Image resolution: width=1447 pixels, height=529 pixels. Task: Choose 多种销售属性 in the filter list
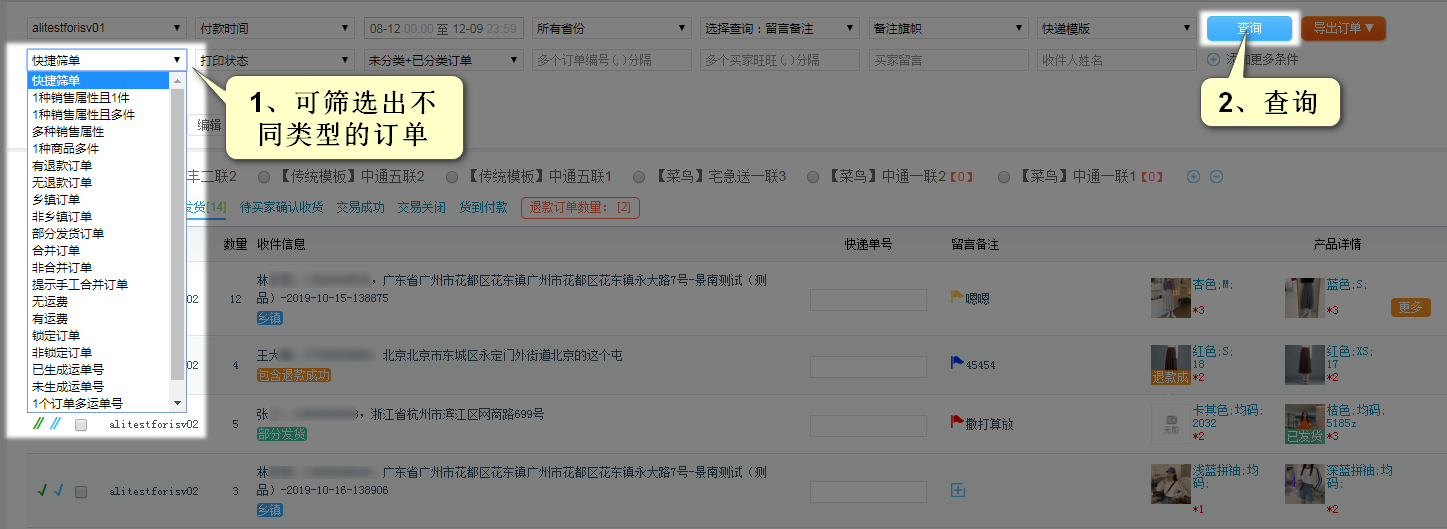[99, 131]
